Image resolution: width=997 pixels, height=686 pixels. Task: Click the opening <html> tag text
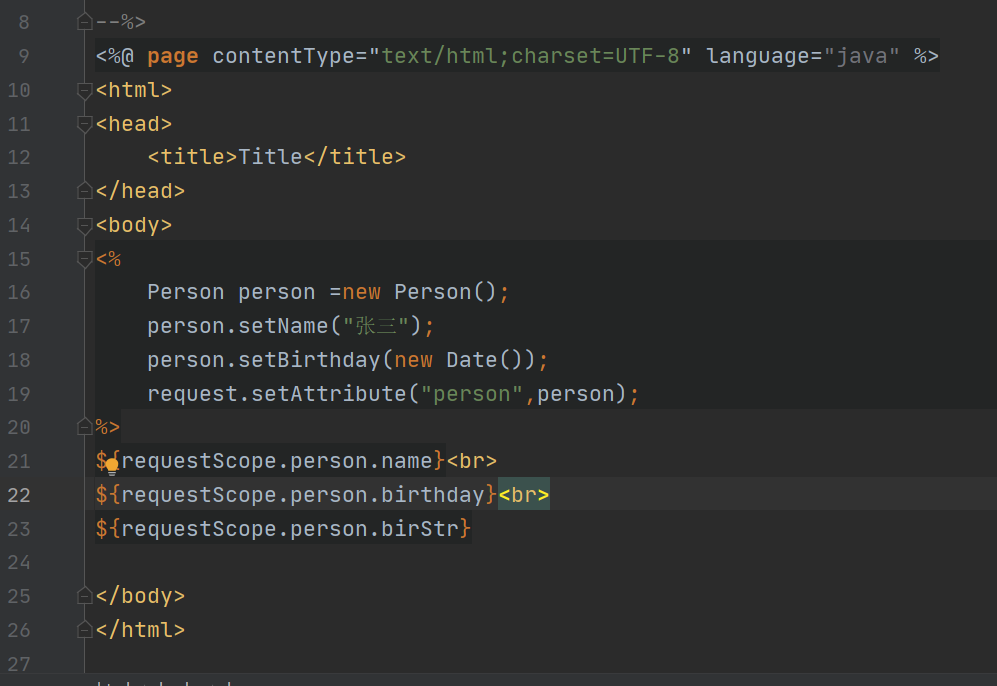coord(134,90)
